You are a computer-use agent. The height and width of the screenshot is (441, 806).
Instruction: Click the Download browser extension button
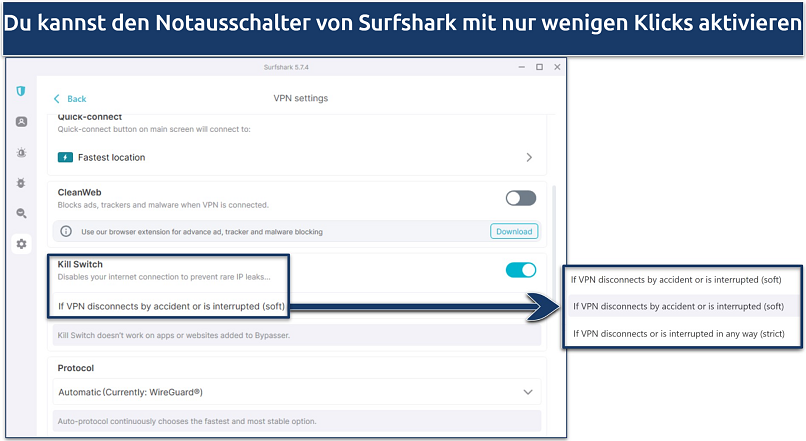point(514,231)
